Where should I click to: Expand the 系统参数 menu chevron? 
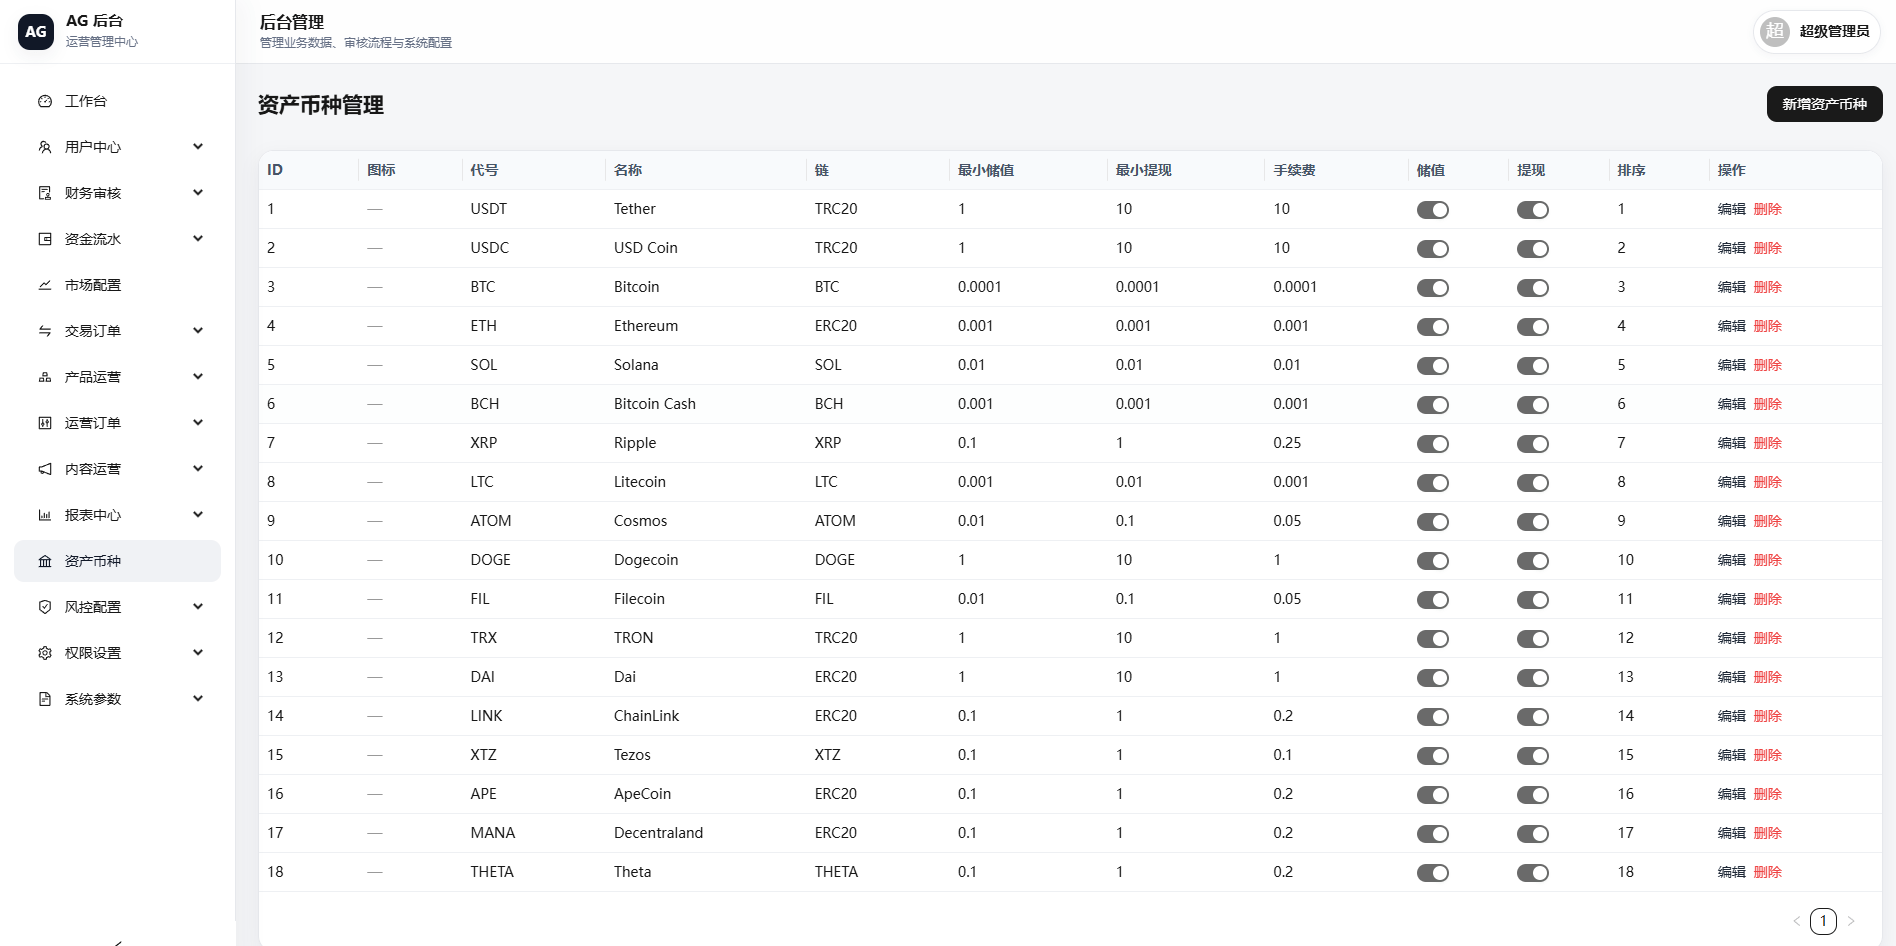pyautogui.click(x=198, y=699)
